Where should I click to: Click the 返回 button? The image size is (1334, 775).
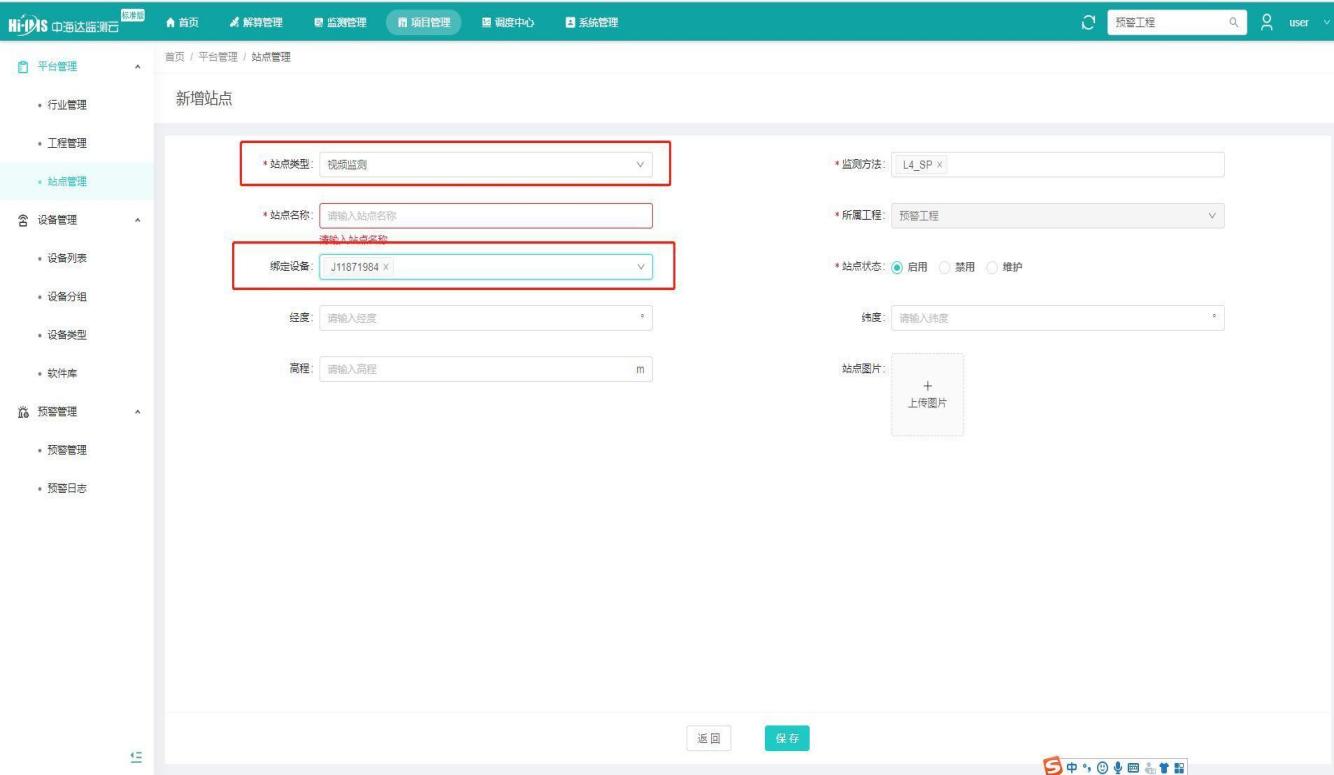coord(708,738)
